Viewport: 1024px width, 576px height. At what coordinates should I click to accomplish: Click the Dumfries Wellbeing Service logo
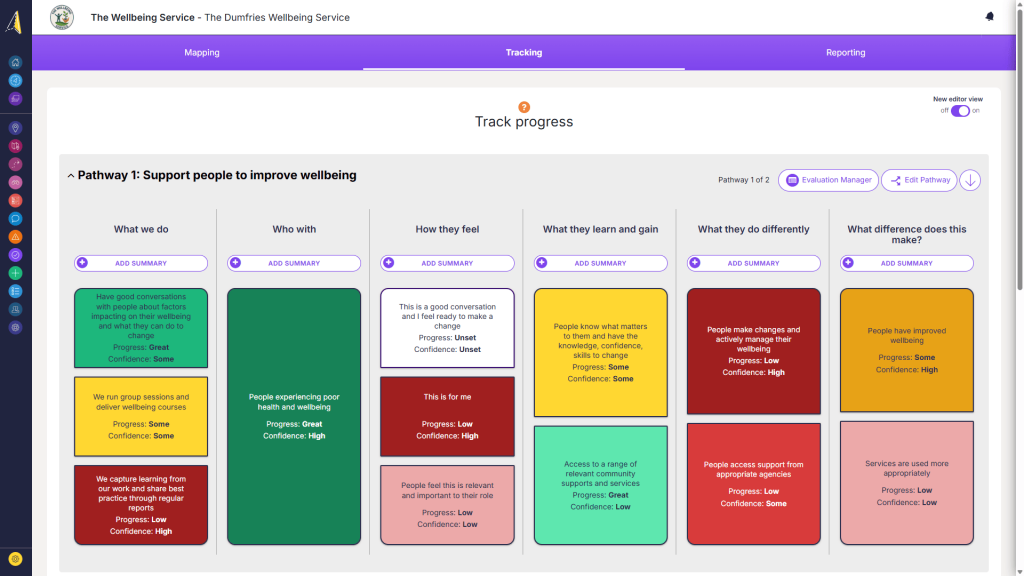[x=62, y=17]
